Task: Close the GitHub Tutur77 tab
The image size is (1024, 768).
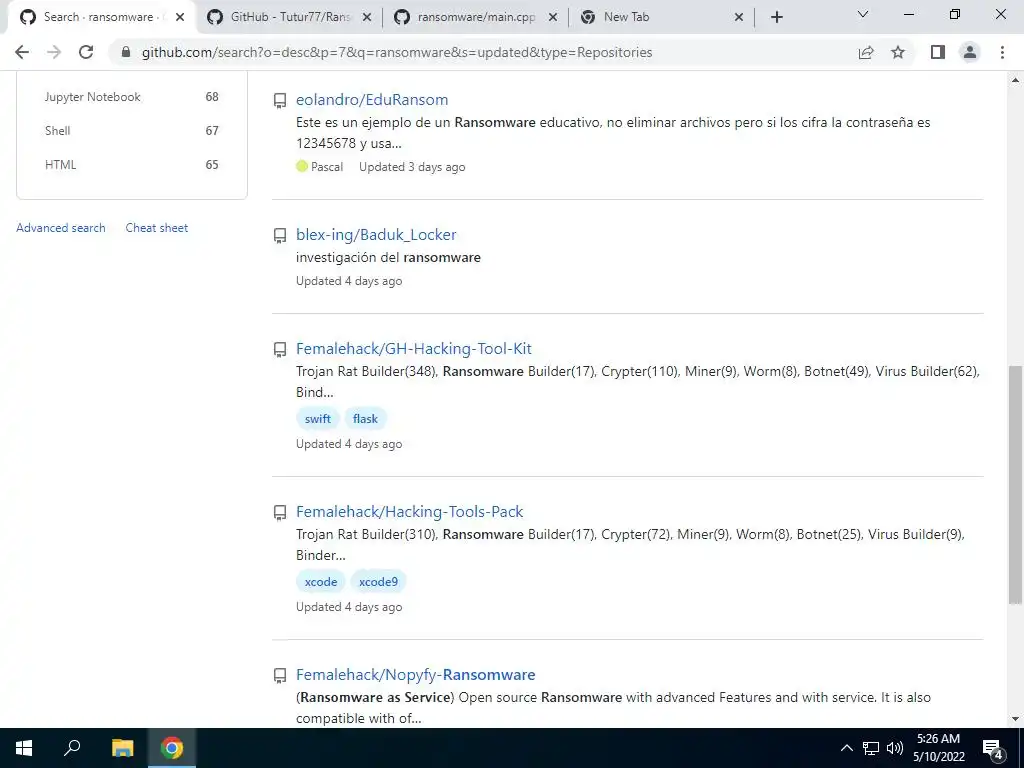Action: [367, 18]
